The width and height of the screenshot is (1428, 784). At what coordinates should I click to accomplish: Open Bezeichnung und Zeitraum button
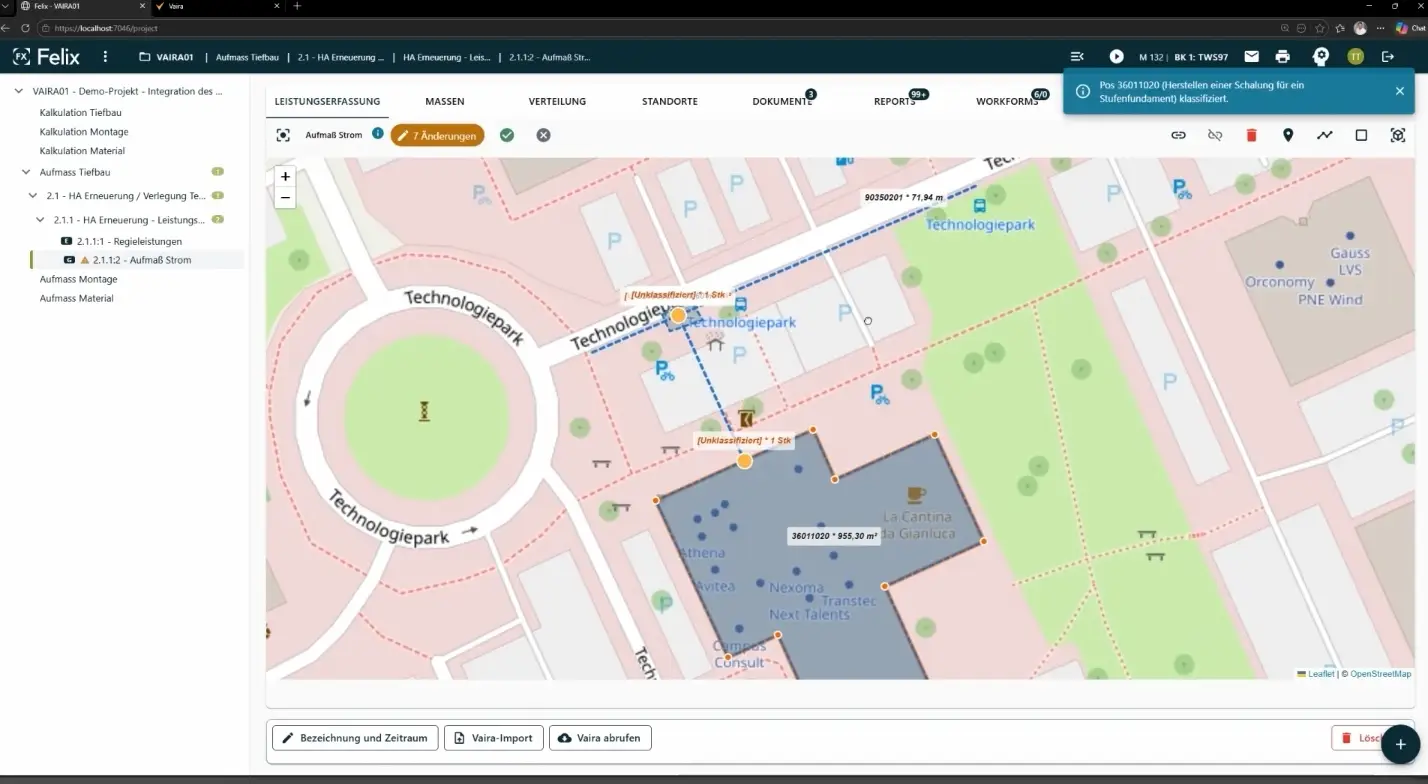click(x=355, y=738)
